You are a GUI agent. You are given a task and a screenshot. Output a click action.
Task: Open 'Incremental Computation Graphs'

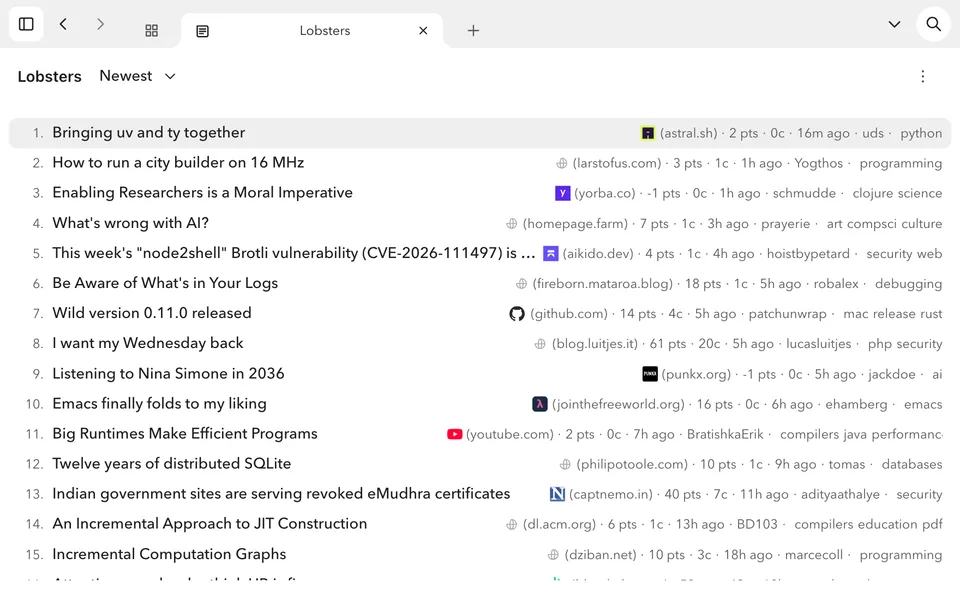(x=169, y=554)
